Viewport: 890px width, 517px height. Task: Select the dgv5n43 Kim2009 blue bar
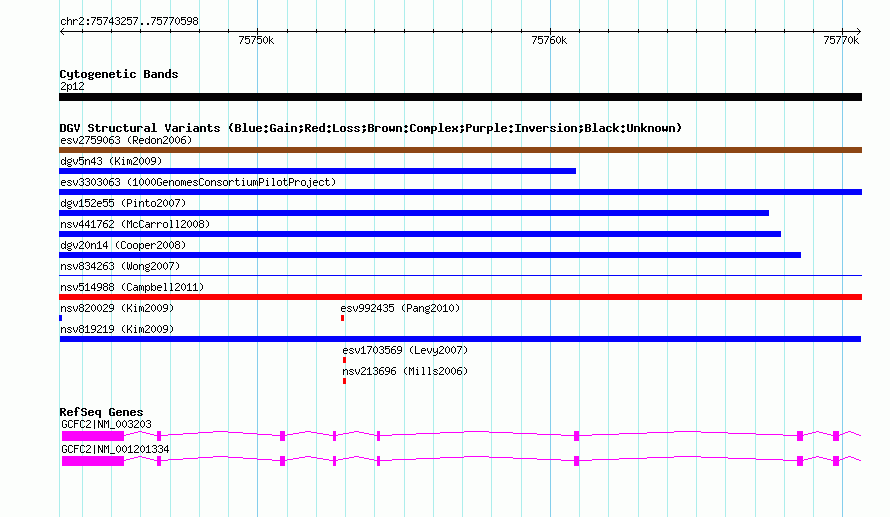(317, 171)
